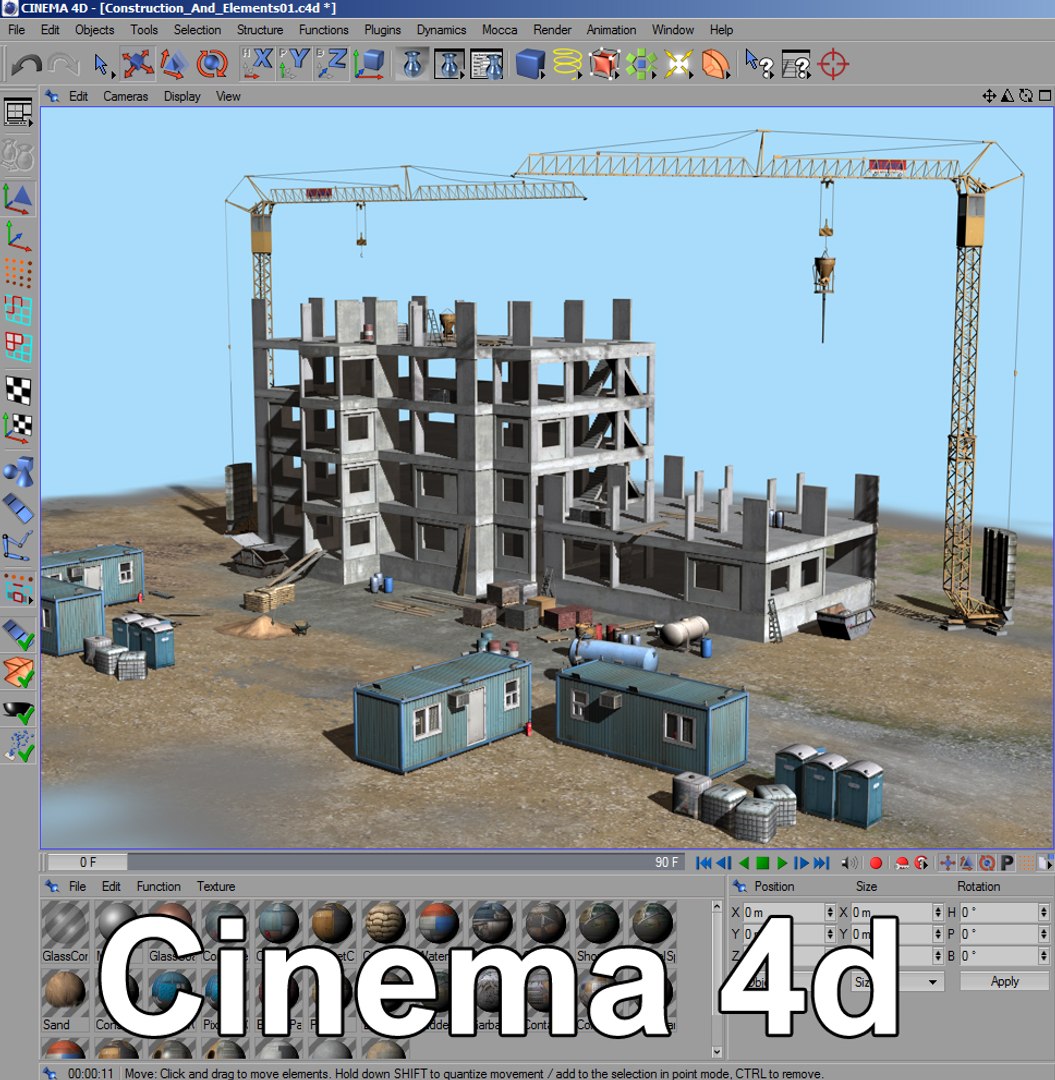
Task: Open the Plugins menu
Action: pyautogui.click(x=382, y=30)
